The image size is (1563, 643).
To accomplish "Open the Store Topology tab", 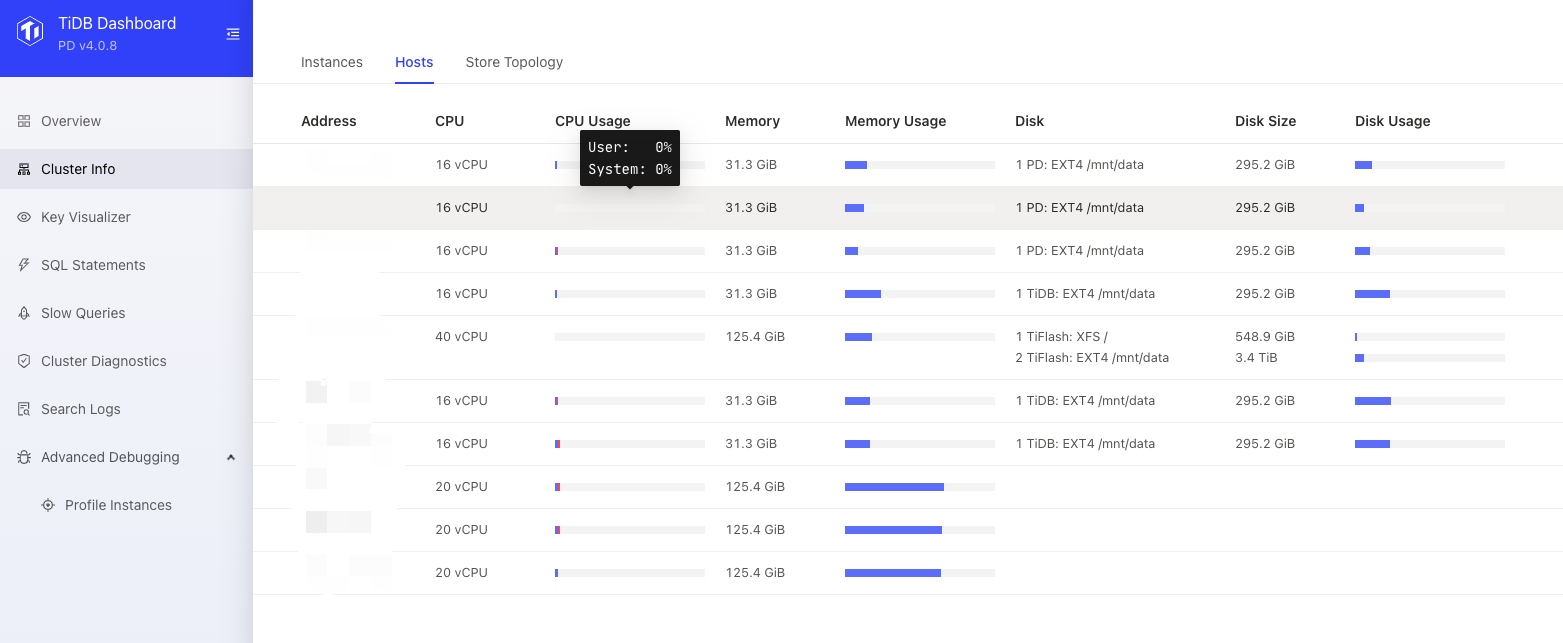I will click(x=514, y=62).
